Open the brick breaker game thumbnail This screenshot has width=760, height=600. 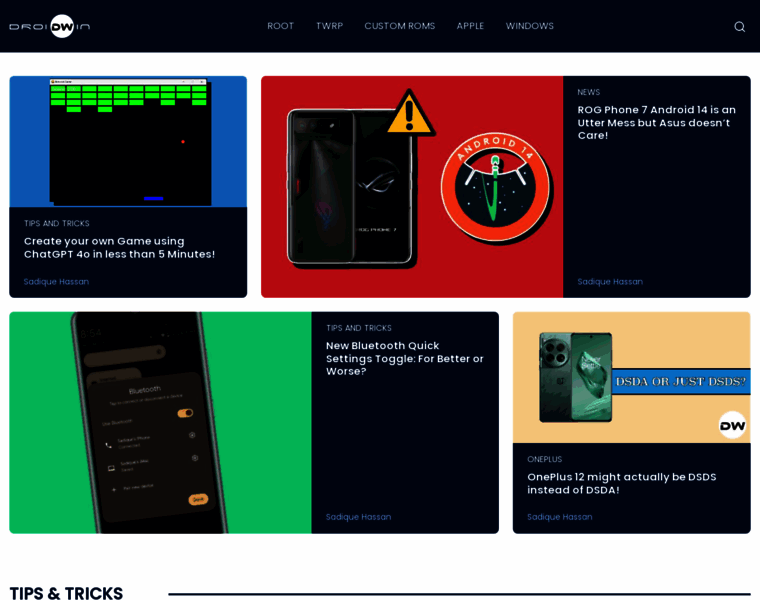tap(128, 142)
